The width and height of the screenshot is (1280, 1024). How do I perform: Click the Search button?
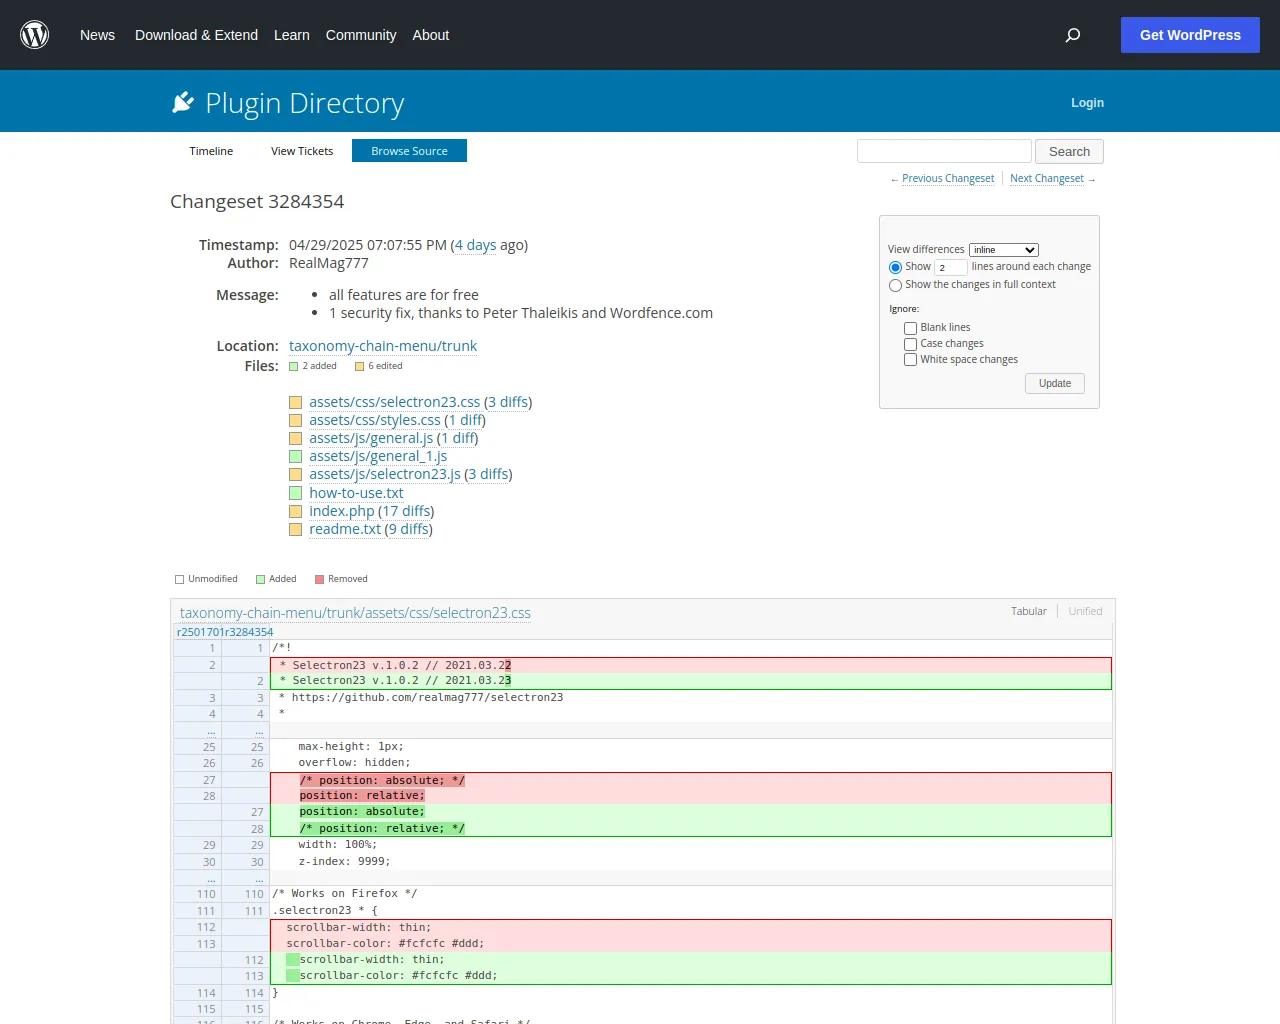1069,151
